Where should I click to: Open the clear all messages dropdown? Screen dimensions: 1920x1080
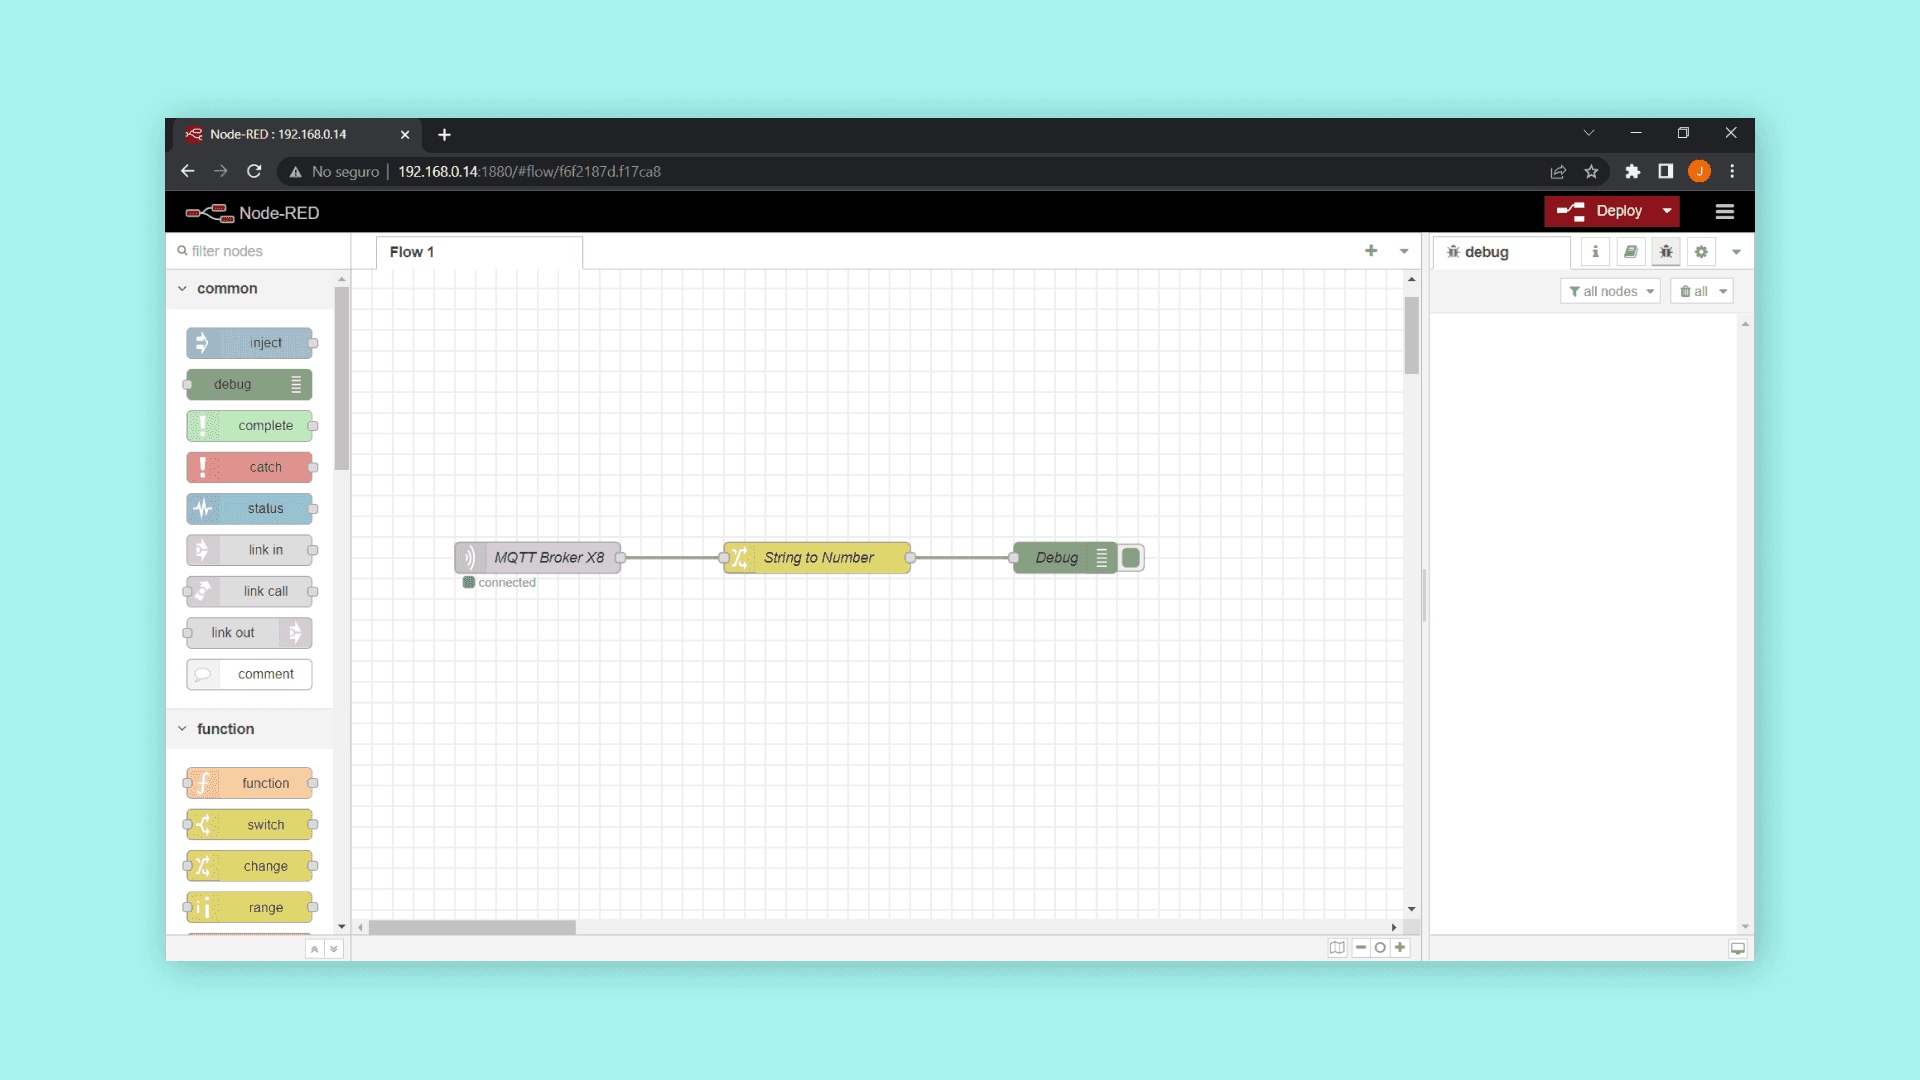[x=1722, y=291]
